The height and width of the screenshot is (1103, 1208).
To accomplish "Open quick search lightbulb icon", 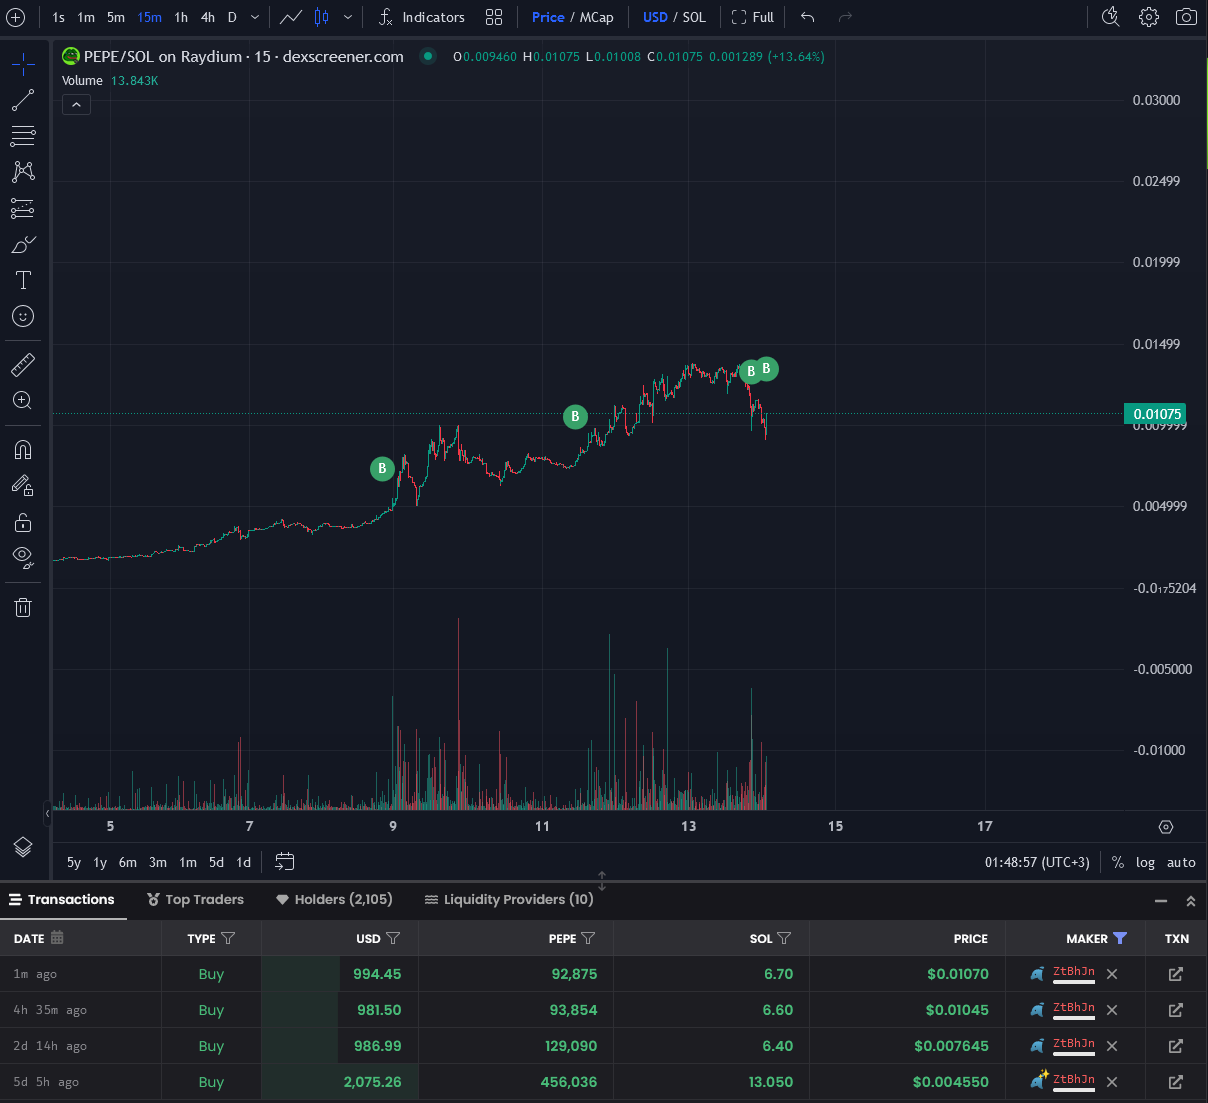I will (1110, 17).
